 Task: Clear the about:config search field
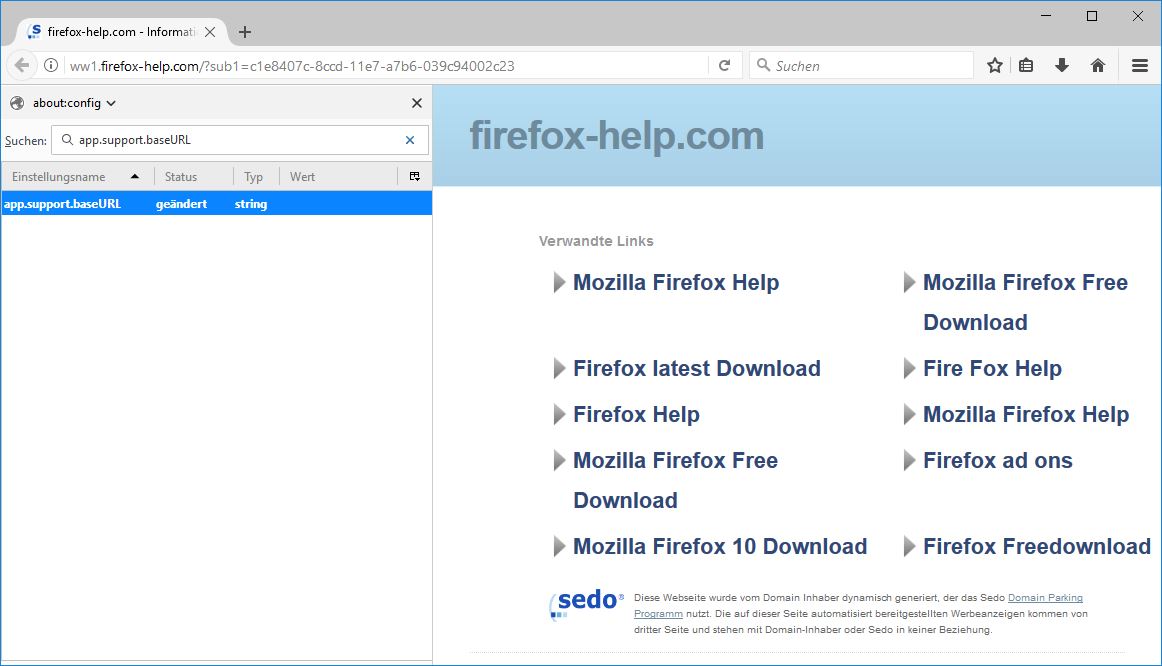(410, 140)
